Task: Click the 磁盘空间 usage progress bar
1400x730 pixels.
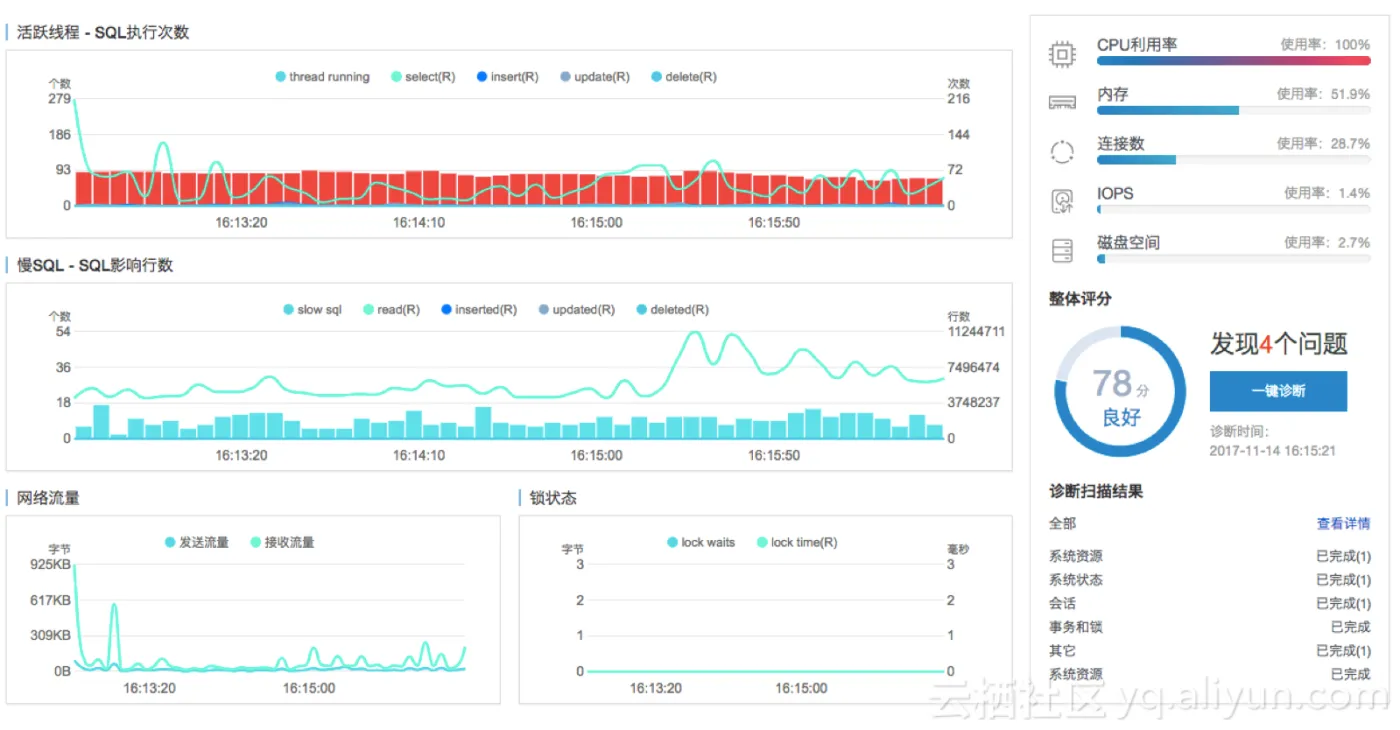Action: pyautogui.click(x=1234, y=258)
